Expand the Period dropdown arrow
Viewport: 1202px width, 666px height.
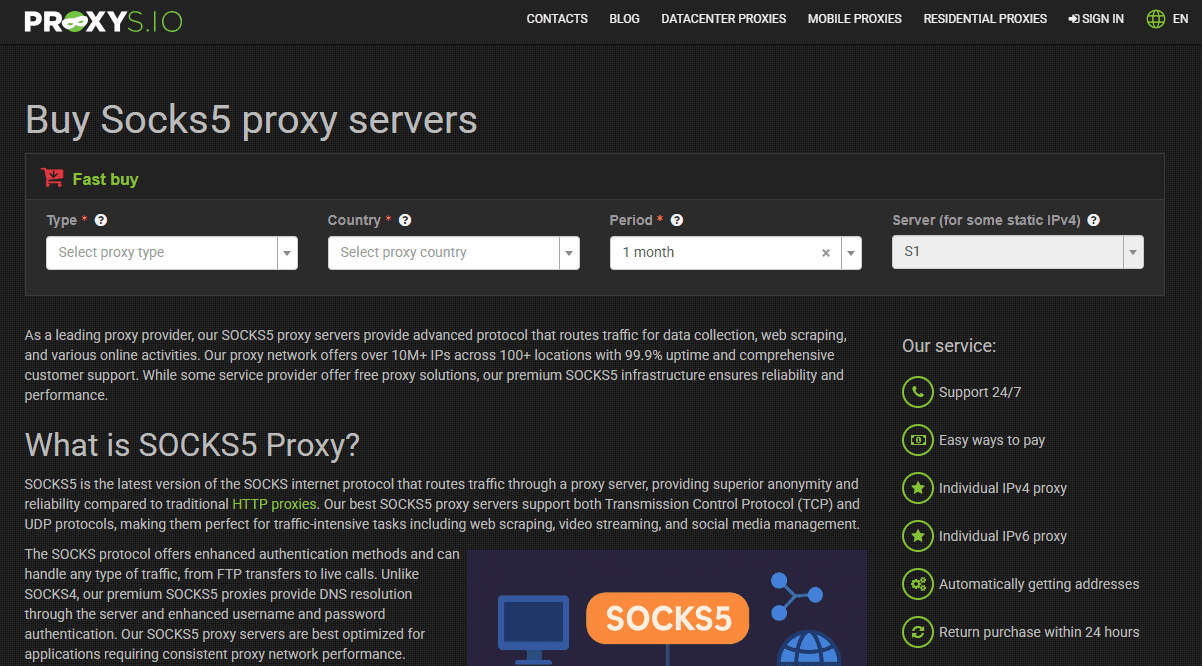(851, 253)
